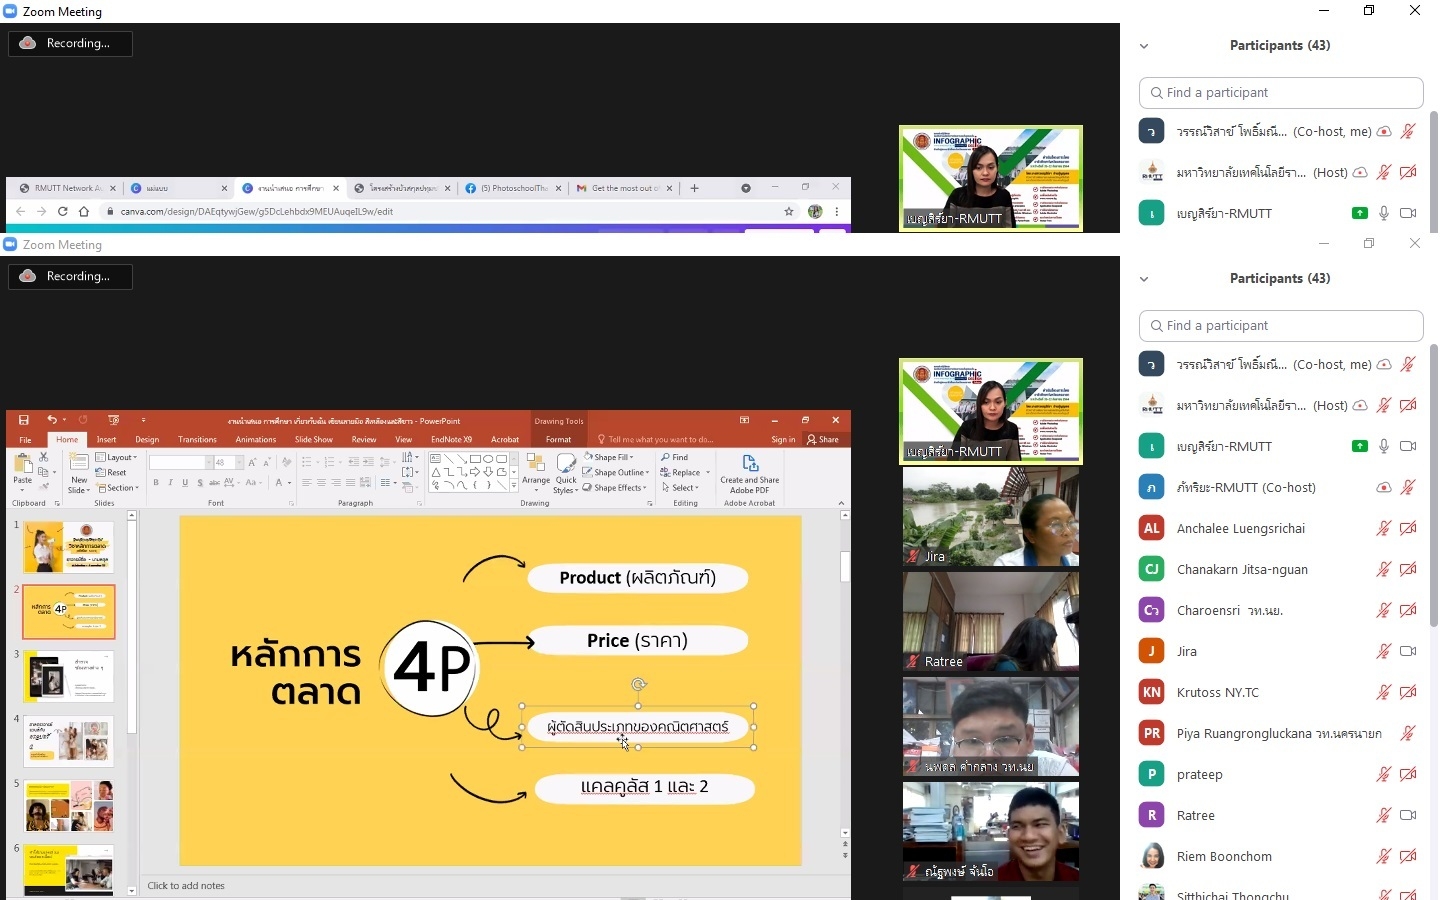The width and height of the screenshot is (1440, 900).
Task: Collapse the lower Zoom window's Participants (43) chevron
Action: (1144, 279)
